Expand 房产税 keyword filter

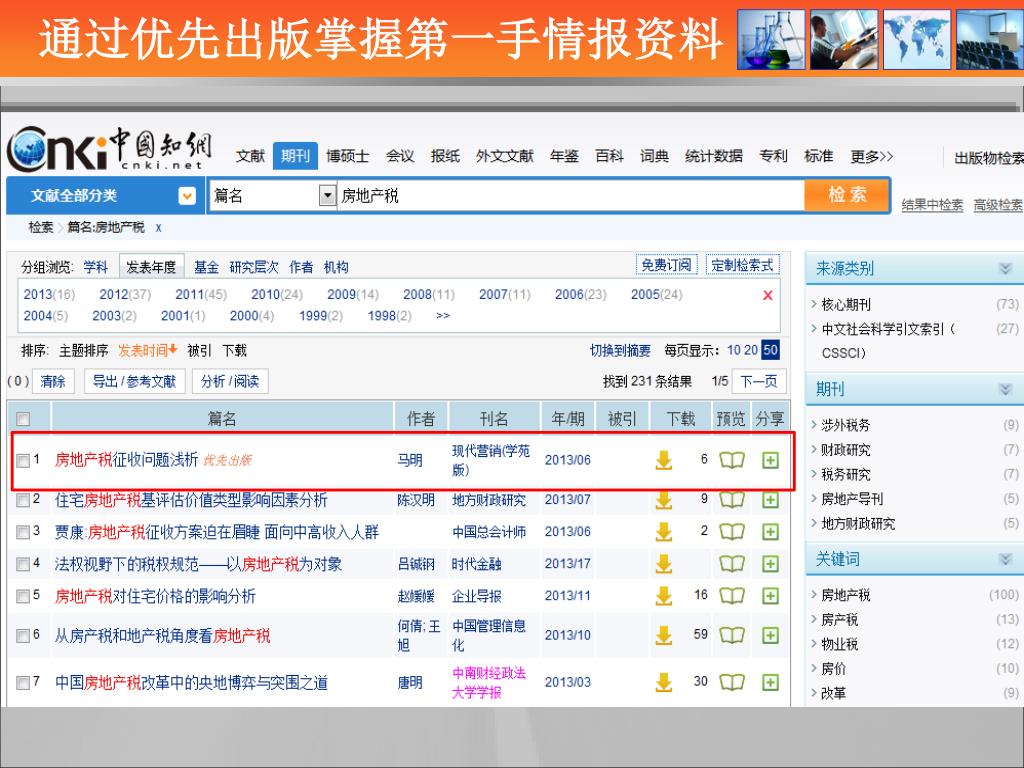(840, 619)
